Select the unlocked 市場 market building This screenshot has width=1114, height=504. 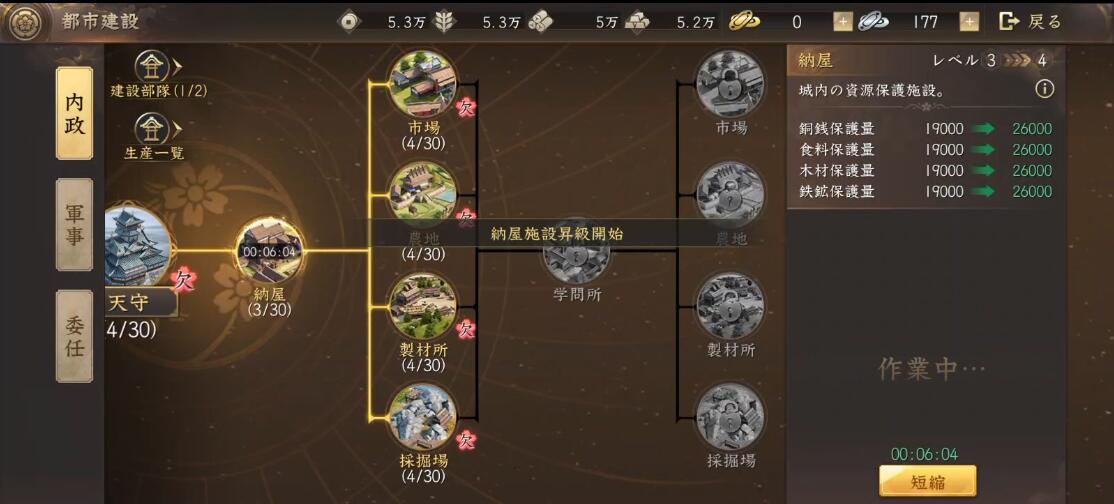(423, 83)
